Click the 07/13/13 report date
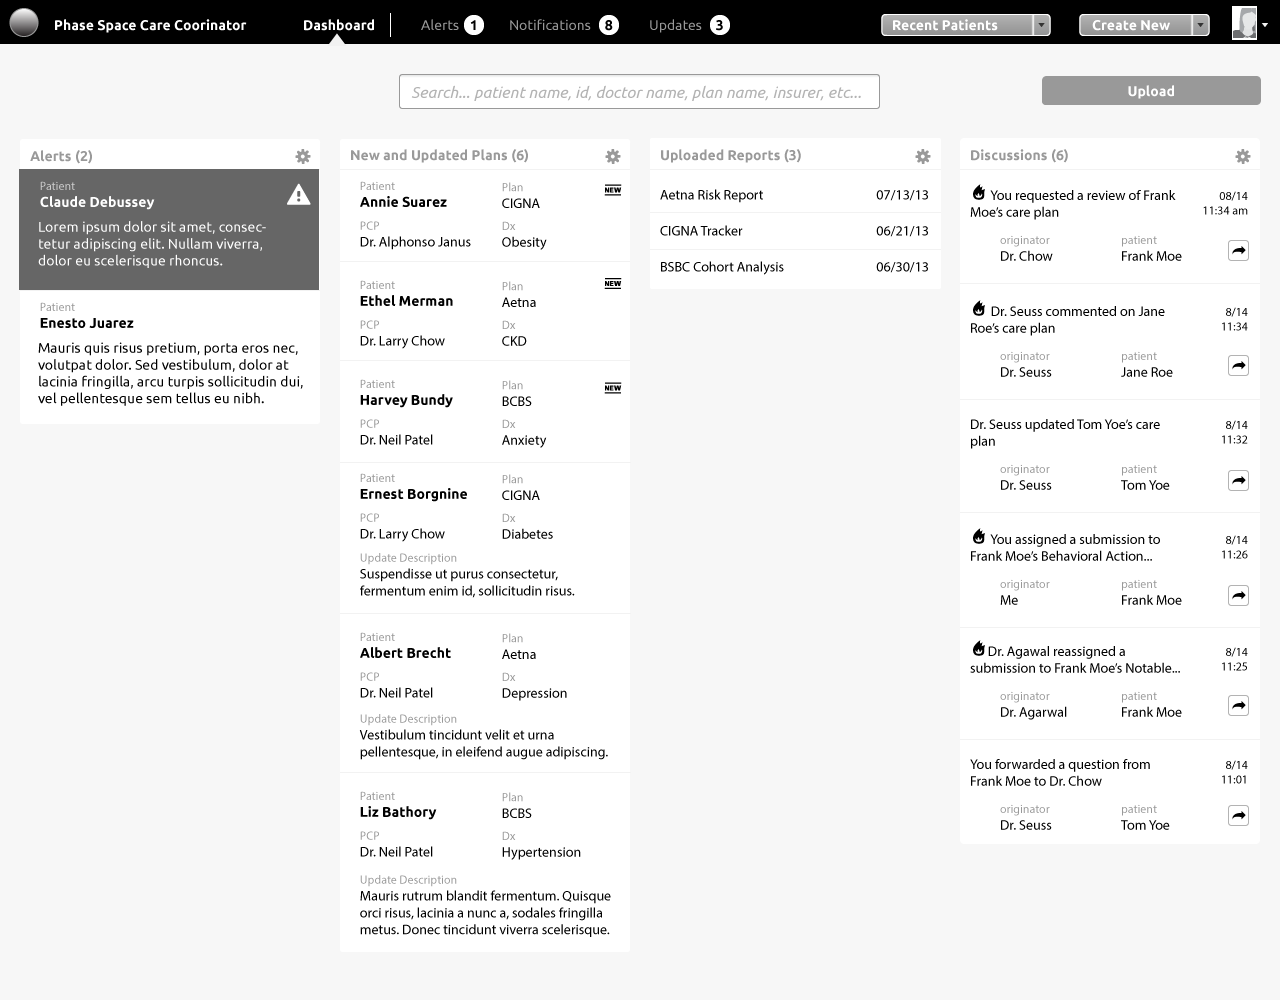This screenshot has height=1000, width=1280. (x=902, y=195)
